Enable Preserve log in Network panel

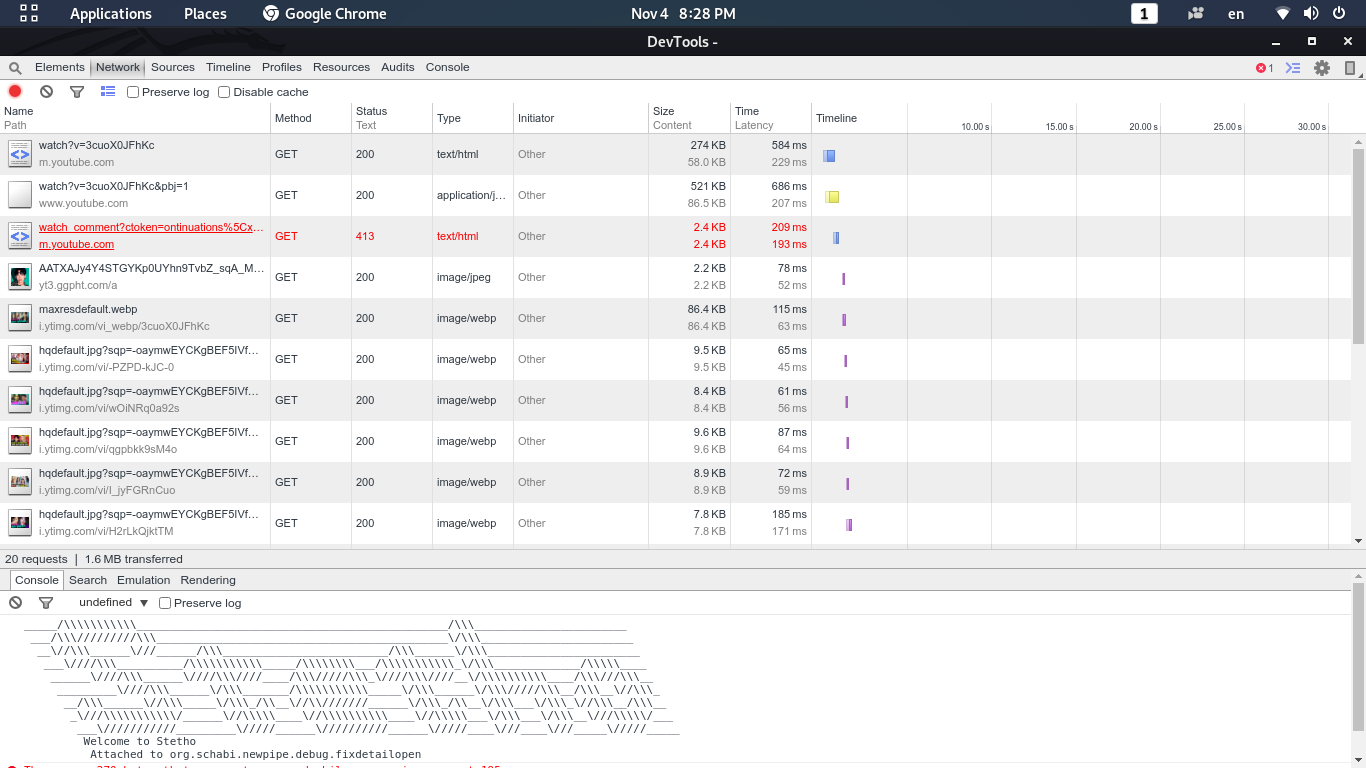tap(131, 91)
